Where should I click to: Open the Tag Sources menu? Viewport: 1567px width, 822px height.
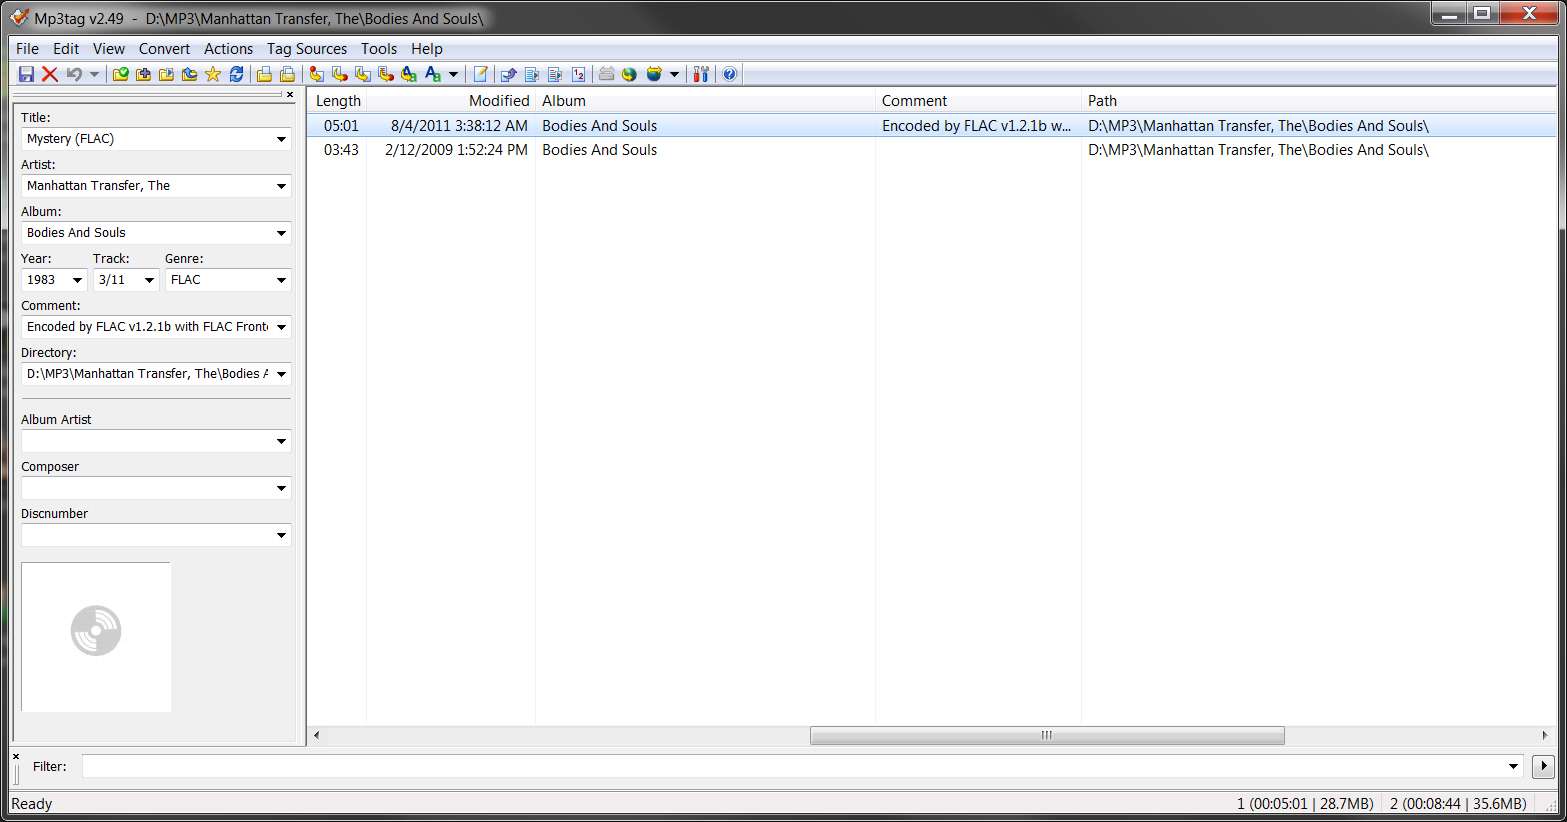[x=307, y=48]
